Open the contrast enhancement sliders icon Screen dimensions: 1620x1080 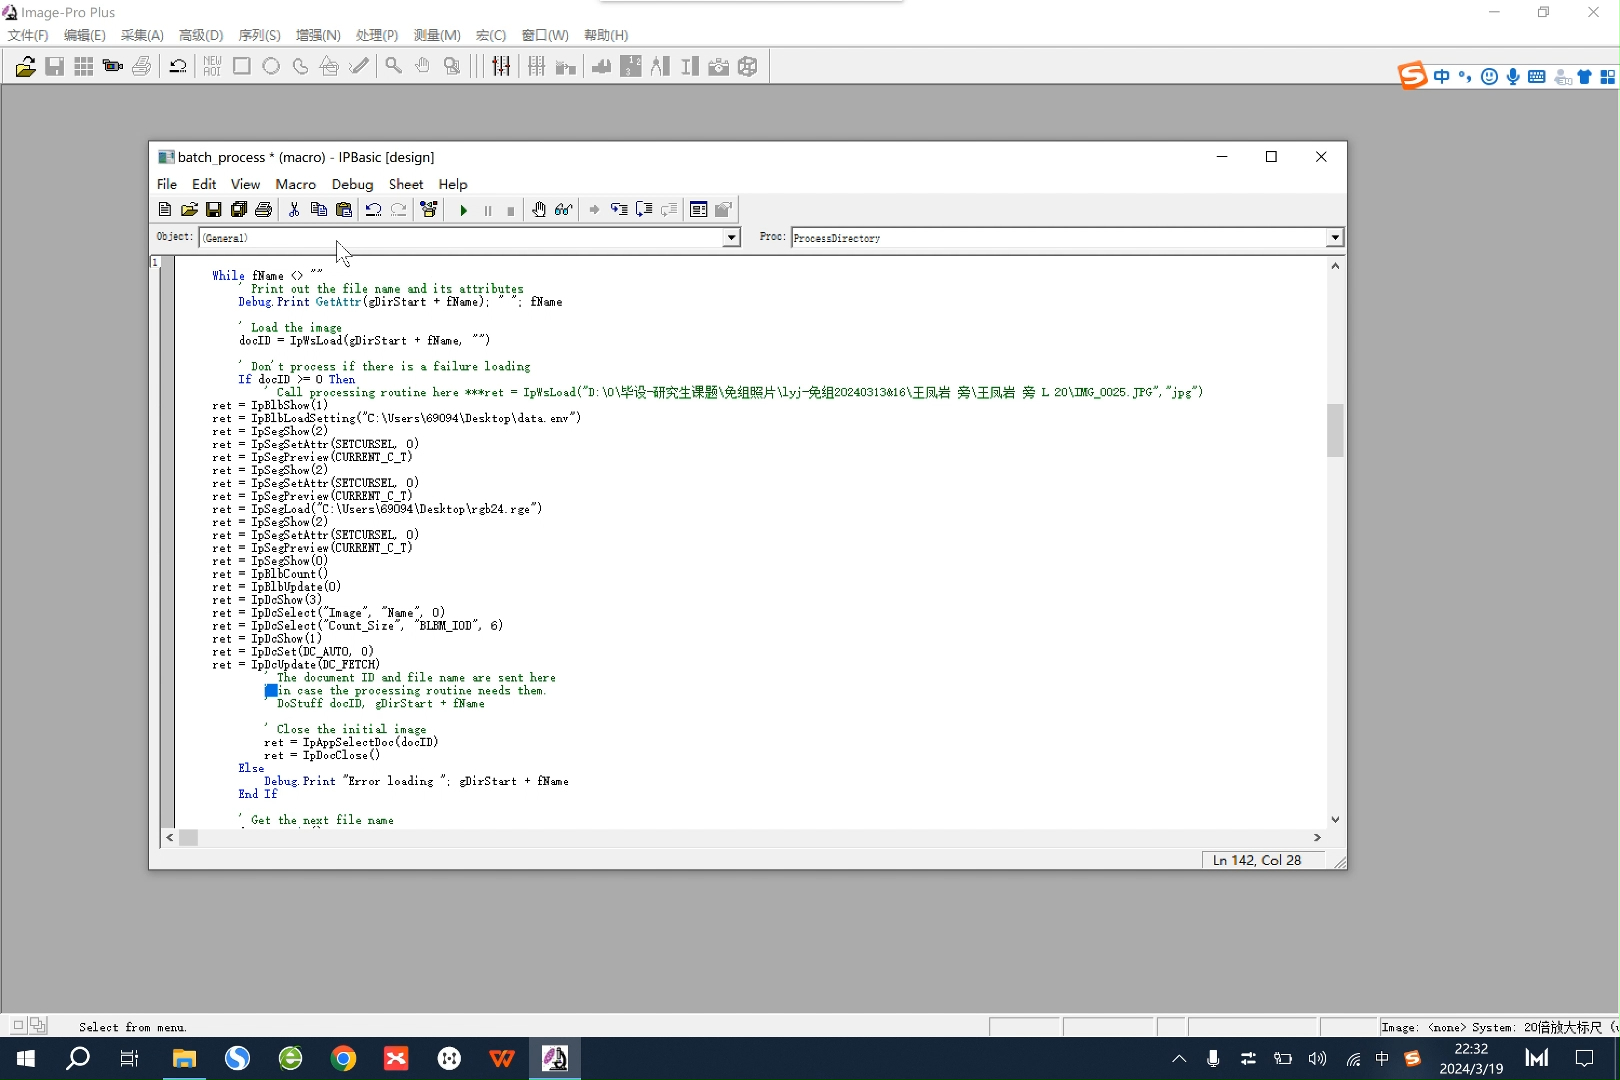pos(501,67)
